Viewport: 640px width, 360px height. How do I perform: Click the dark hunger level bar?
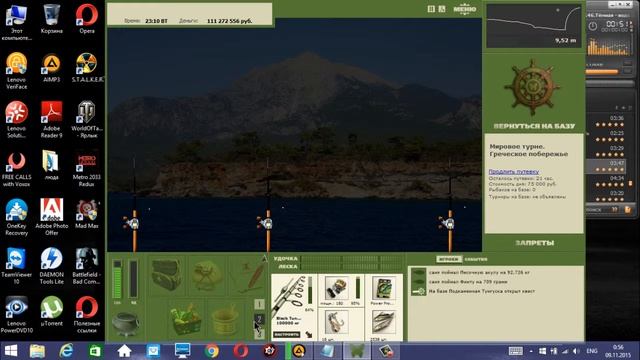pos(133,280)
